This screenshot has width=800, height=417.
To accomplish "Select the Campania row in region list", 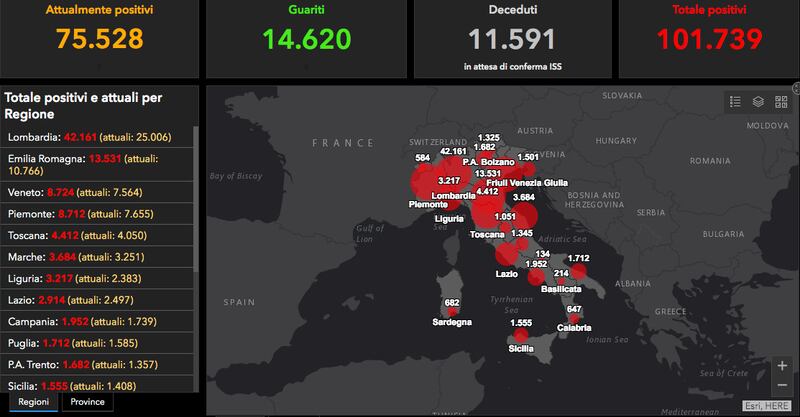I will (x=97, y=321).
